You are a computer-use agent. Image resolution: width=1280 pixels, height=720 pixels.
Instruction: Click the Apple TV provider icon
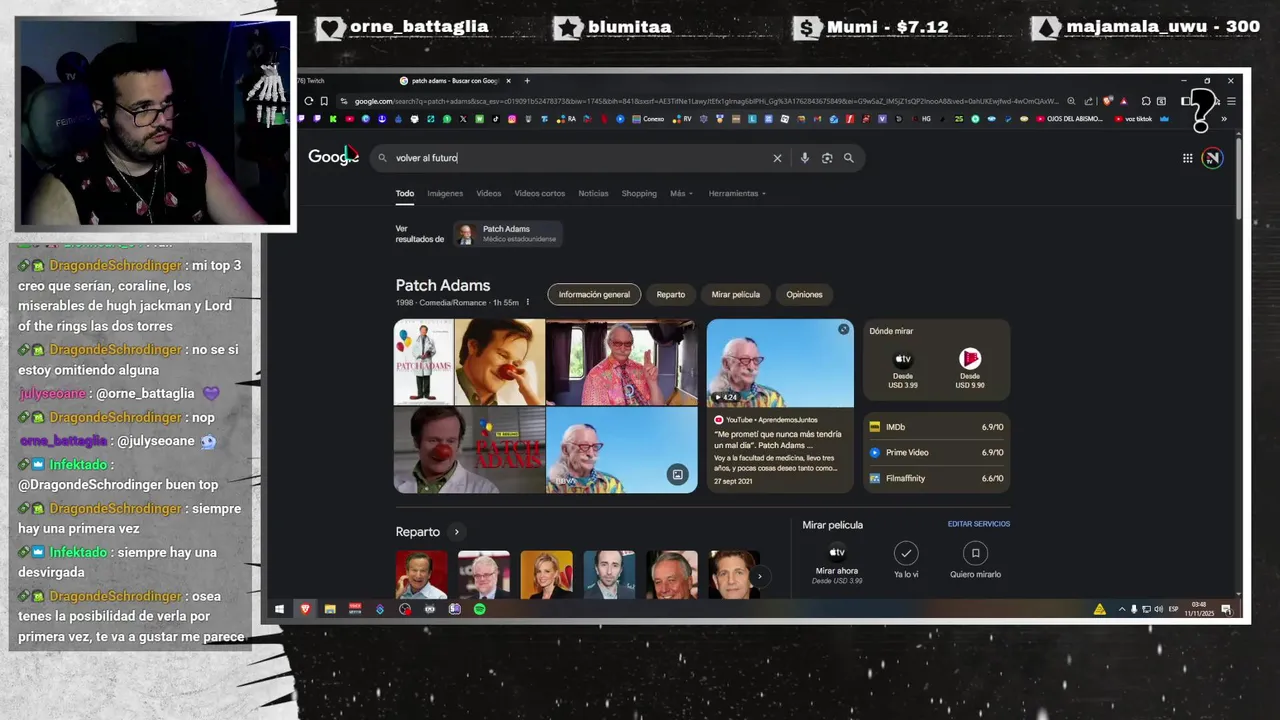(903, 359)
